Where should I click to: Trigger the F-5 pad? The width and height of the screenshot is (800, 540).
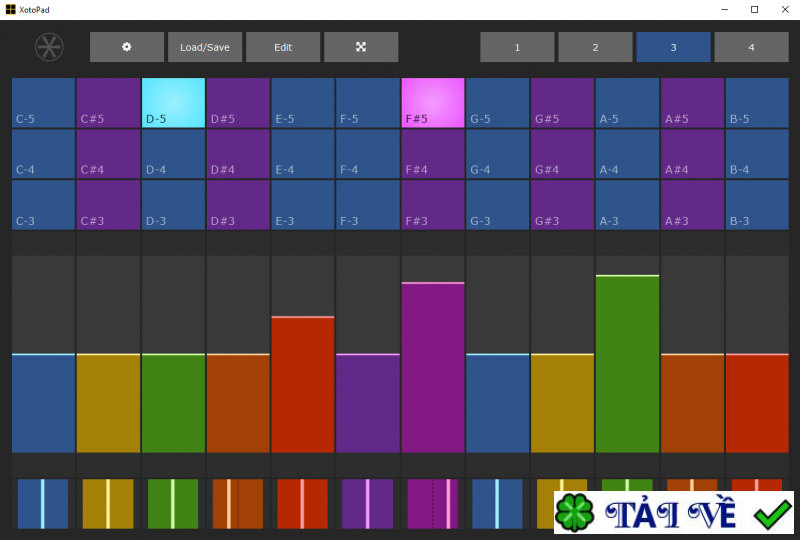click(x=368, y=103)
